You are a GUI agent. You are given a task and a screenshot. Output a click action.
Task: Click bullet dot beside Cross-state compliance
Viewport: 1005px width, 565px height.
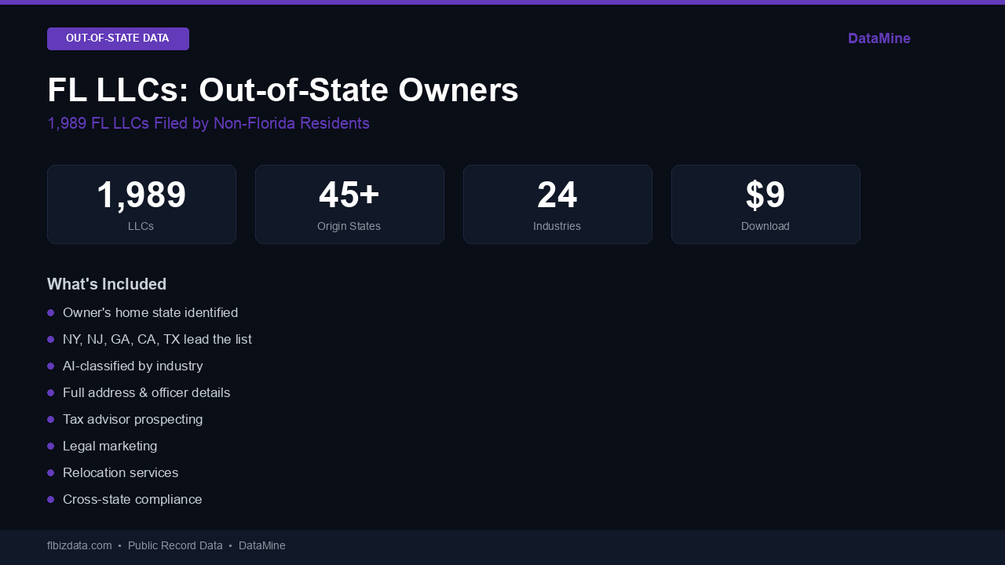tap(51, 500)
